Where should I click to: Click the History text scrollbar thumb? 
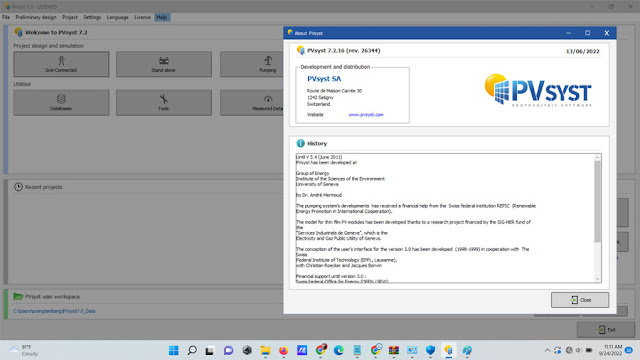598,202
